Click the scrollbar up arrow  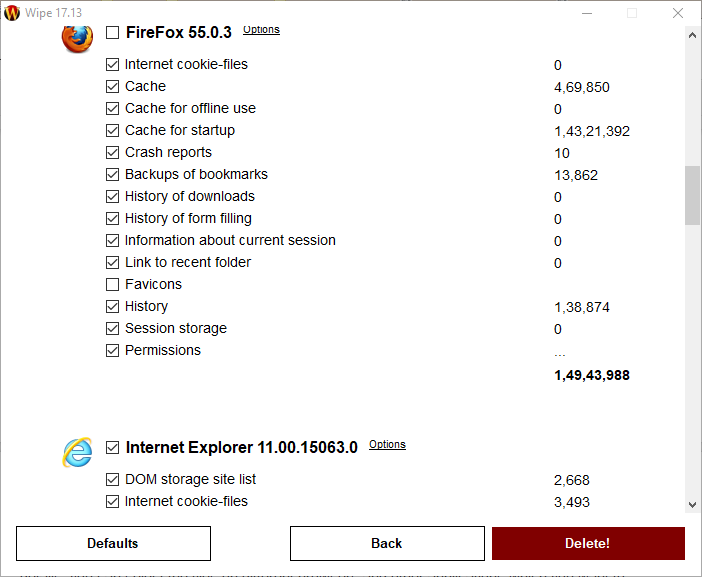tap(693, 35)
